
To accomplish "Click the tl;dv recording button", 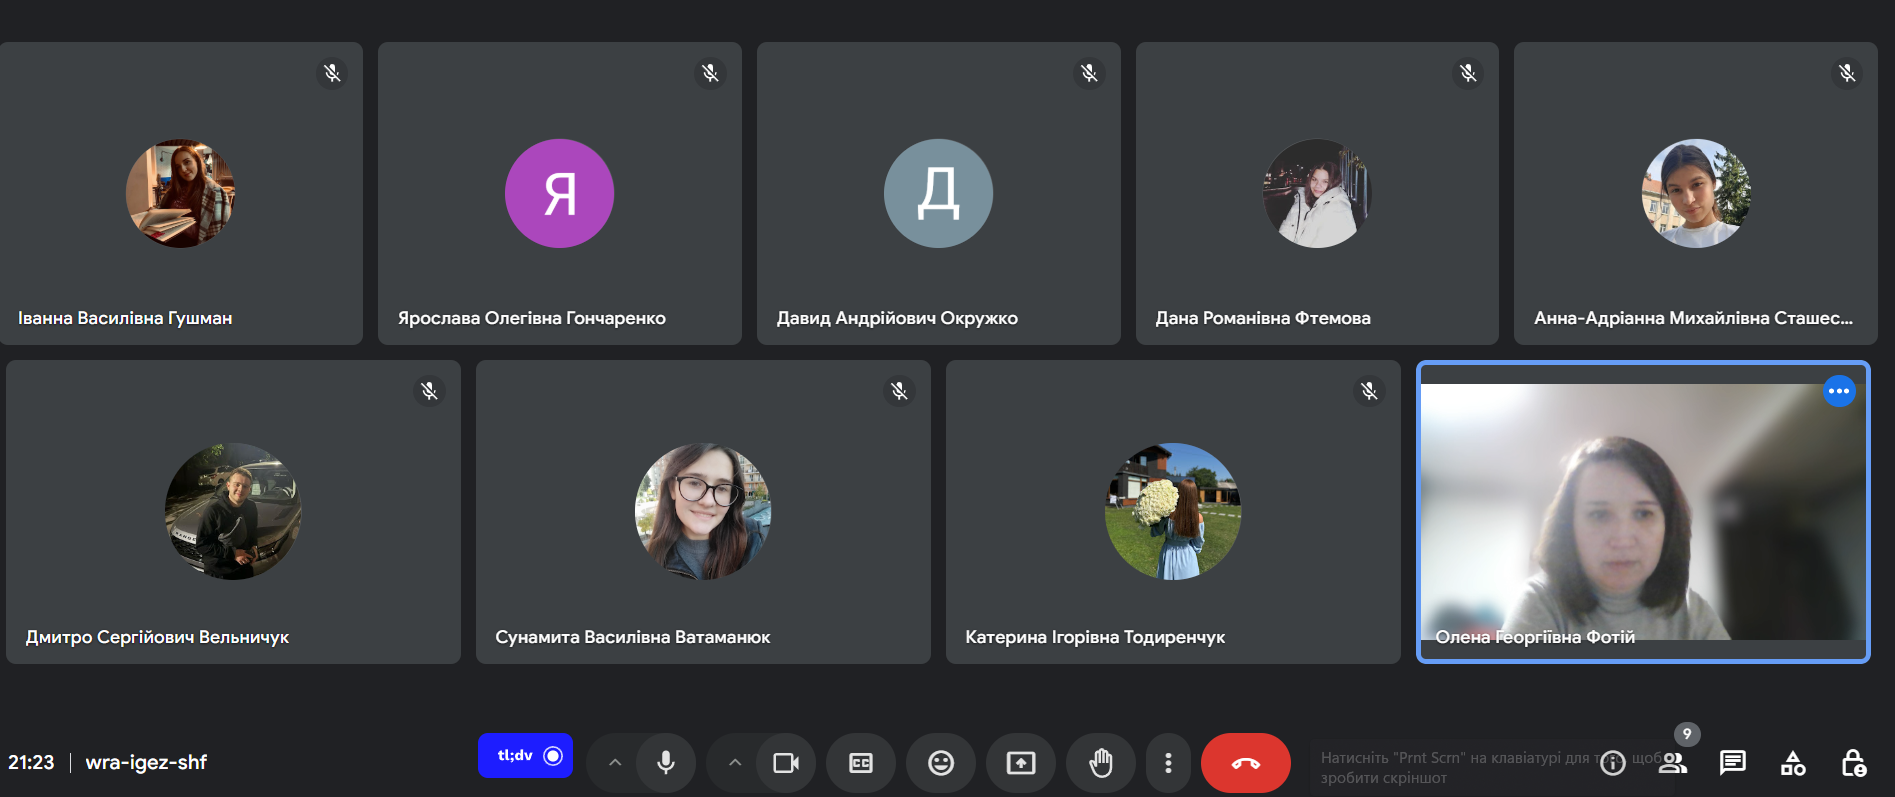I will tap(525, 756).
